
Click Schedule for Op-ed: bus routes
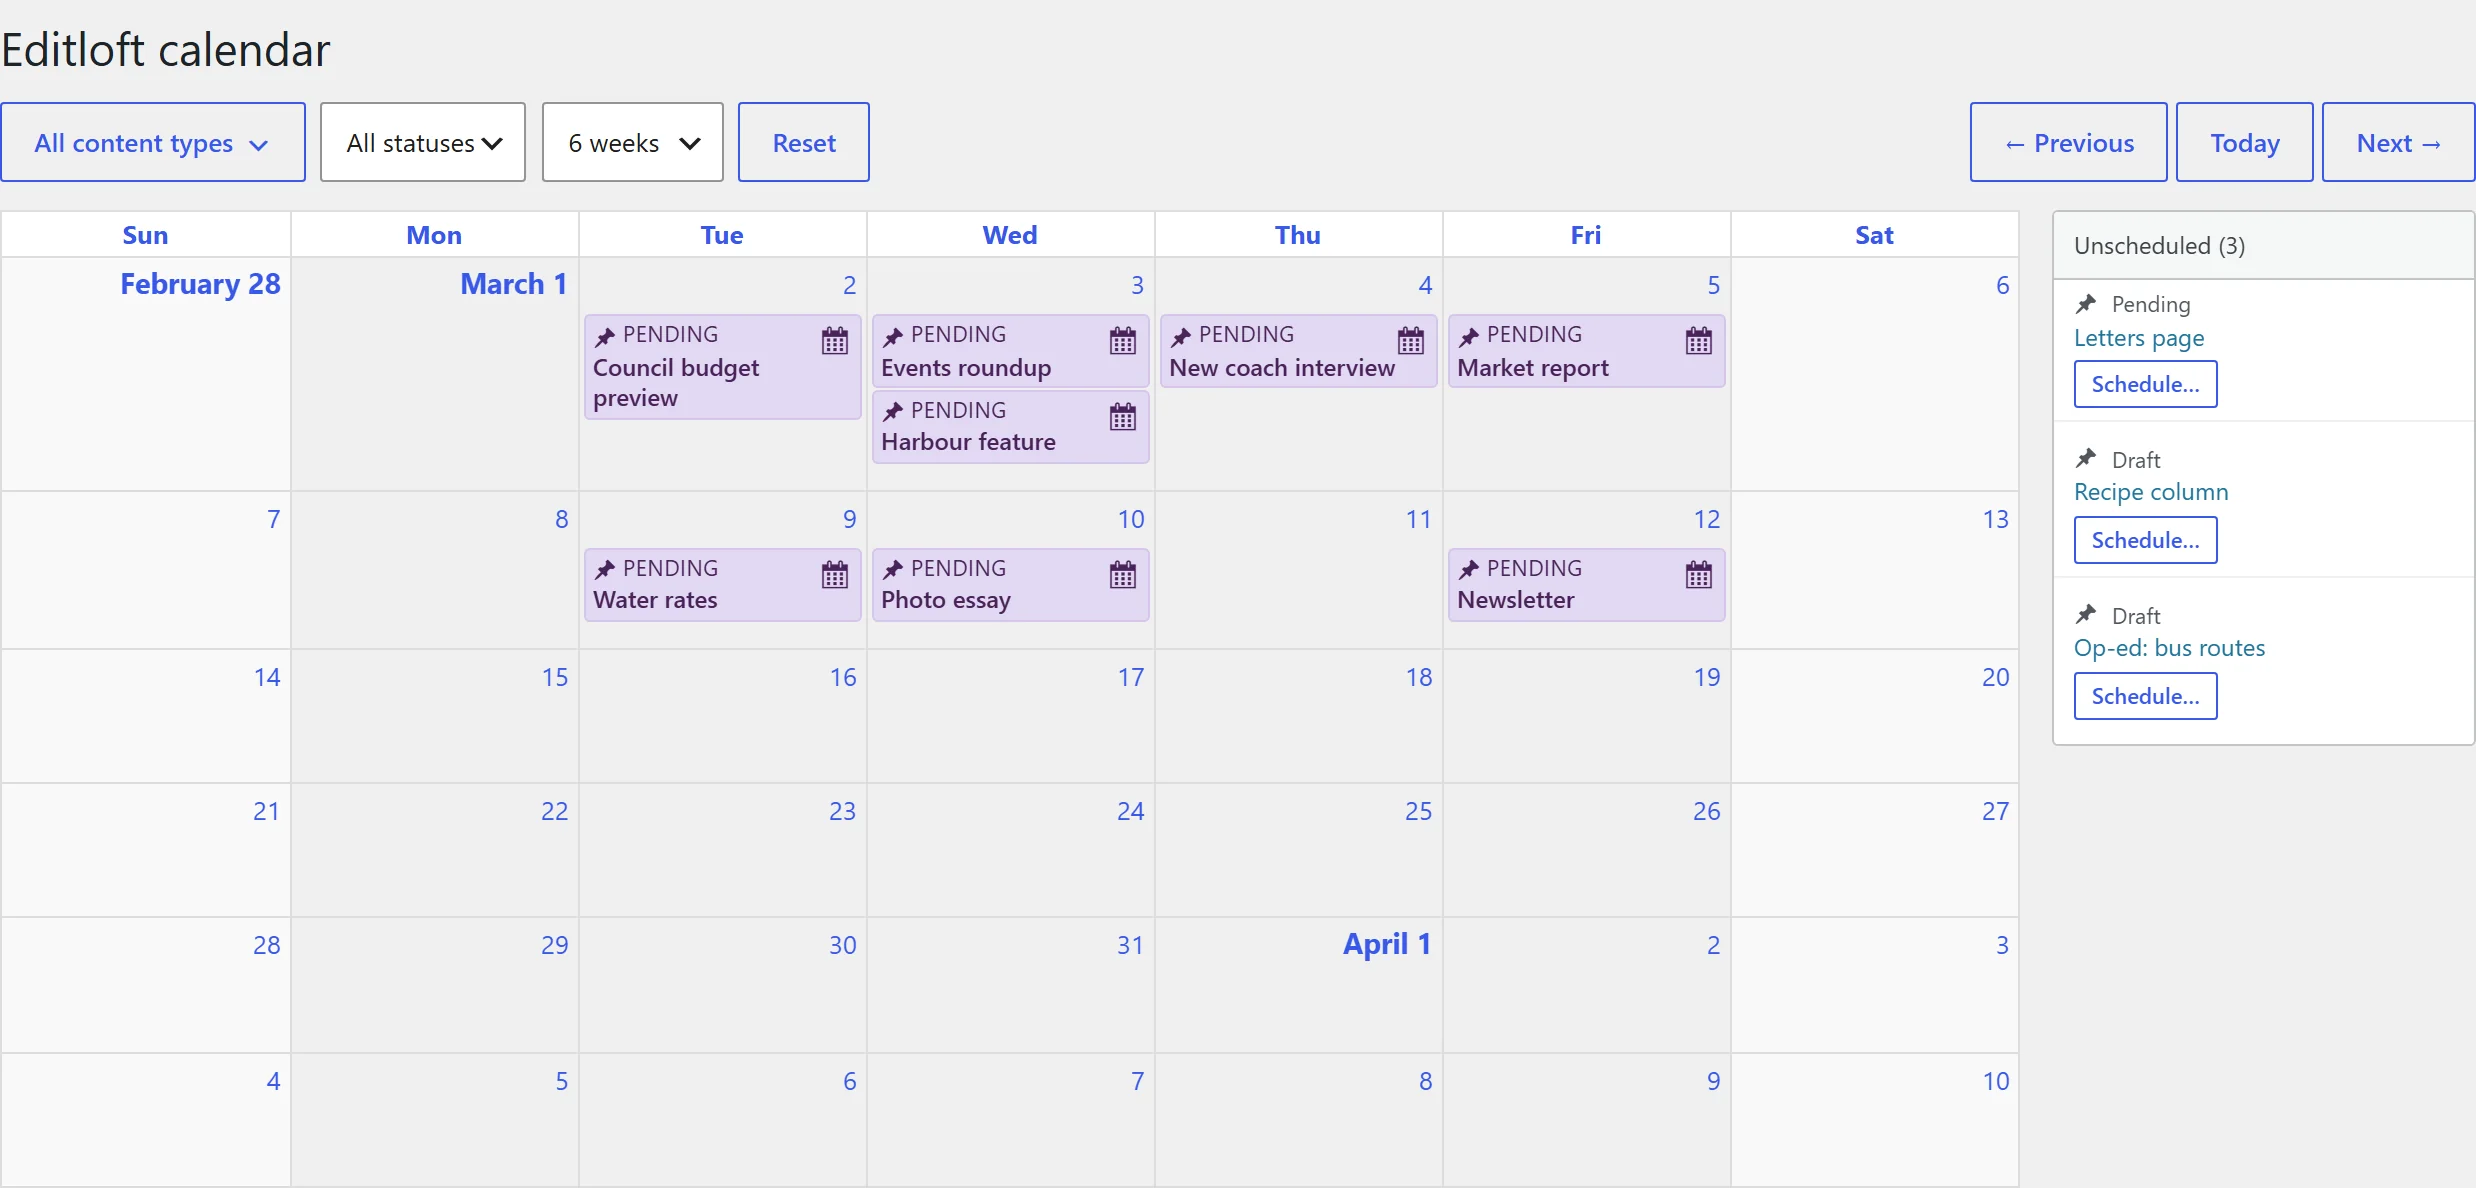(x=2146, y=696)
